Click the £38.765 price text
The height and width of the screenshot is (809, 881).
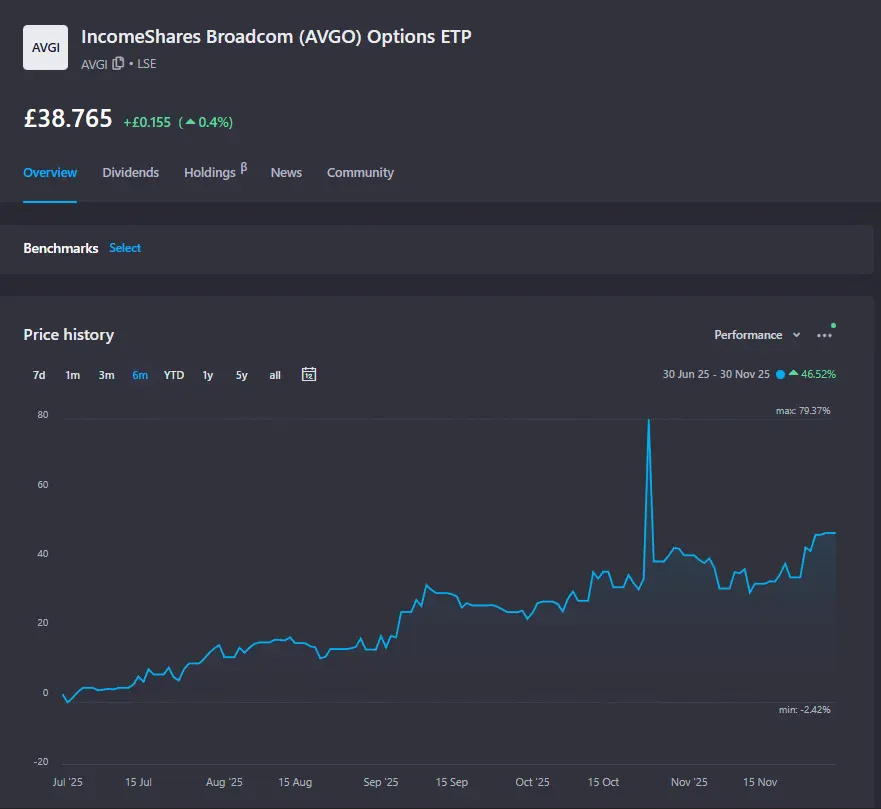pyautogui.click(x=68, y=119)
